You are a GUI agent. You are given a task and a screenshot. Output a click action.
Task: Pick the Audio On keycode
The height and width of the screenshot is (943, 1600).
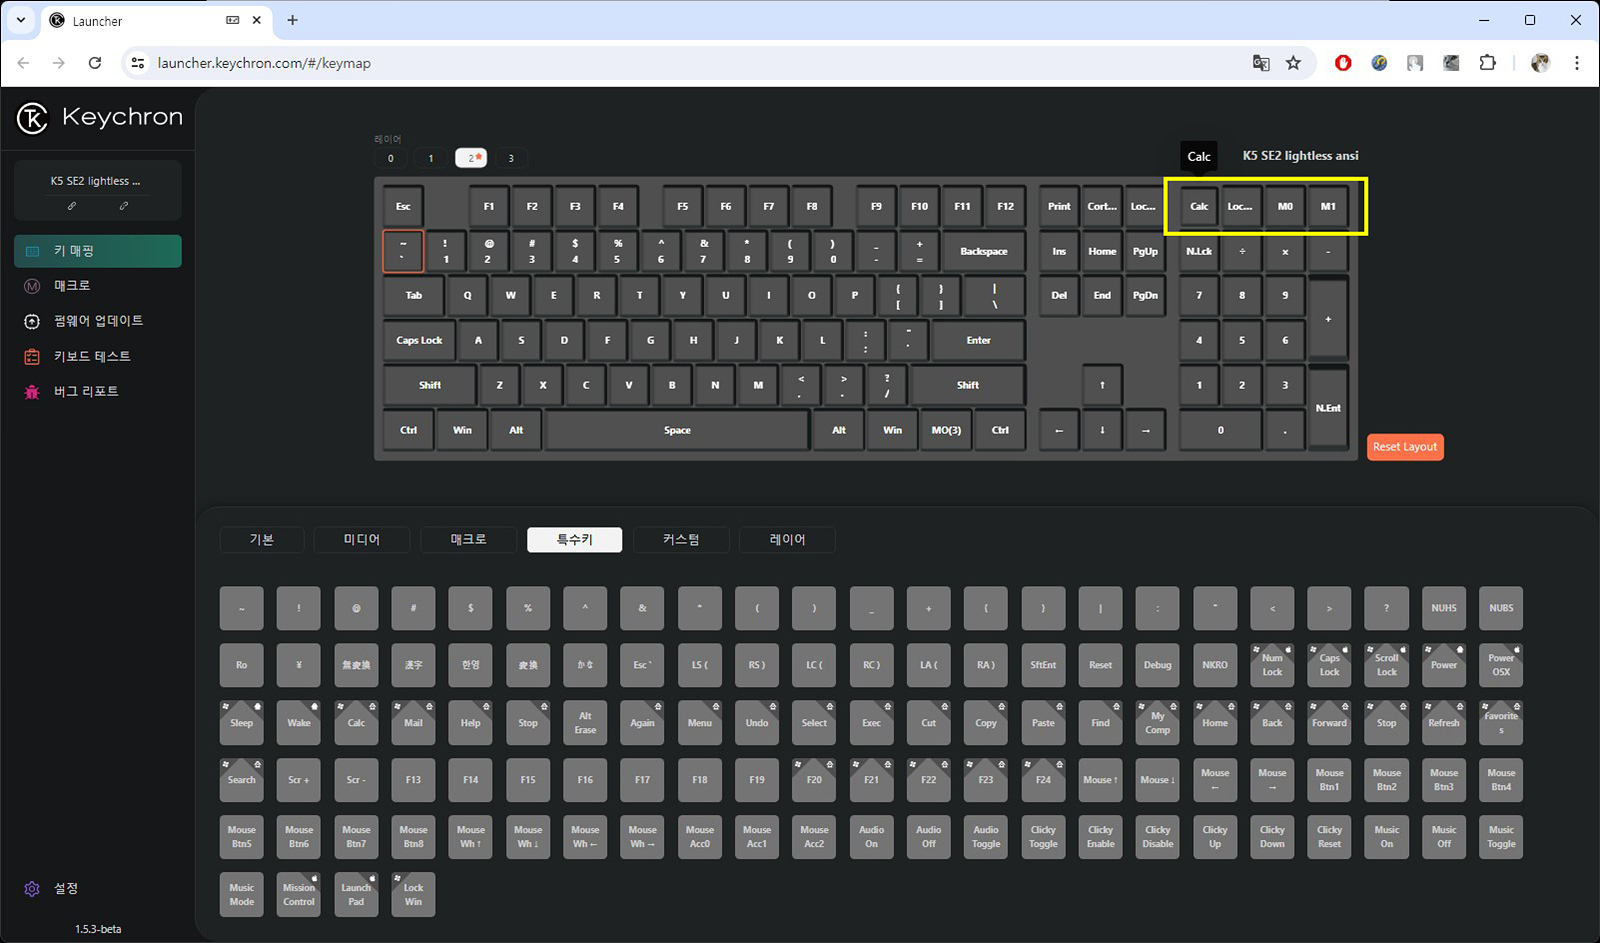[871, 836]
